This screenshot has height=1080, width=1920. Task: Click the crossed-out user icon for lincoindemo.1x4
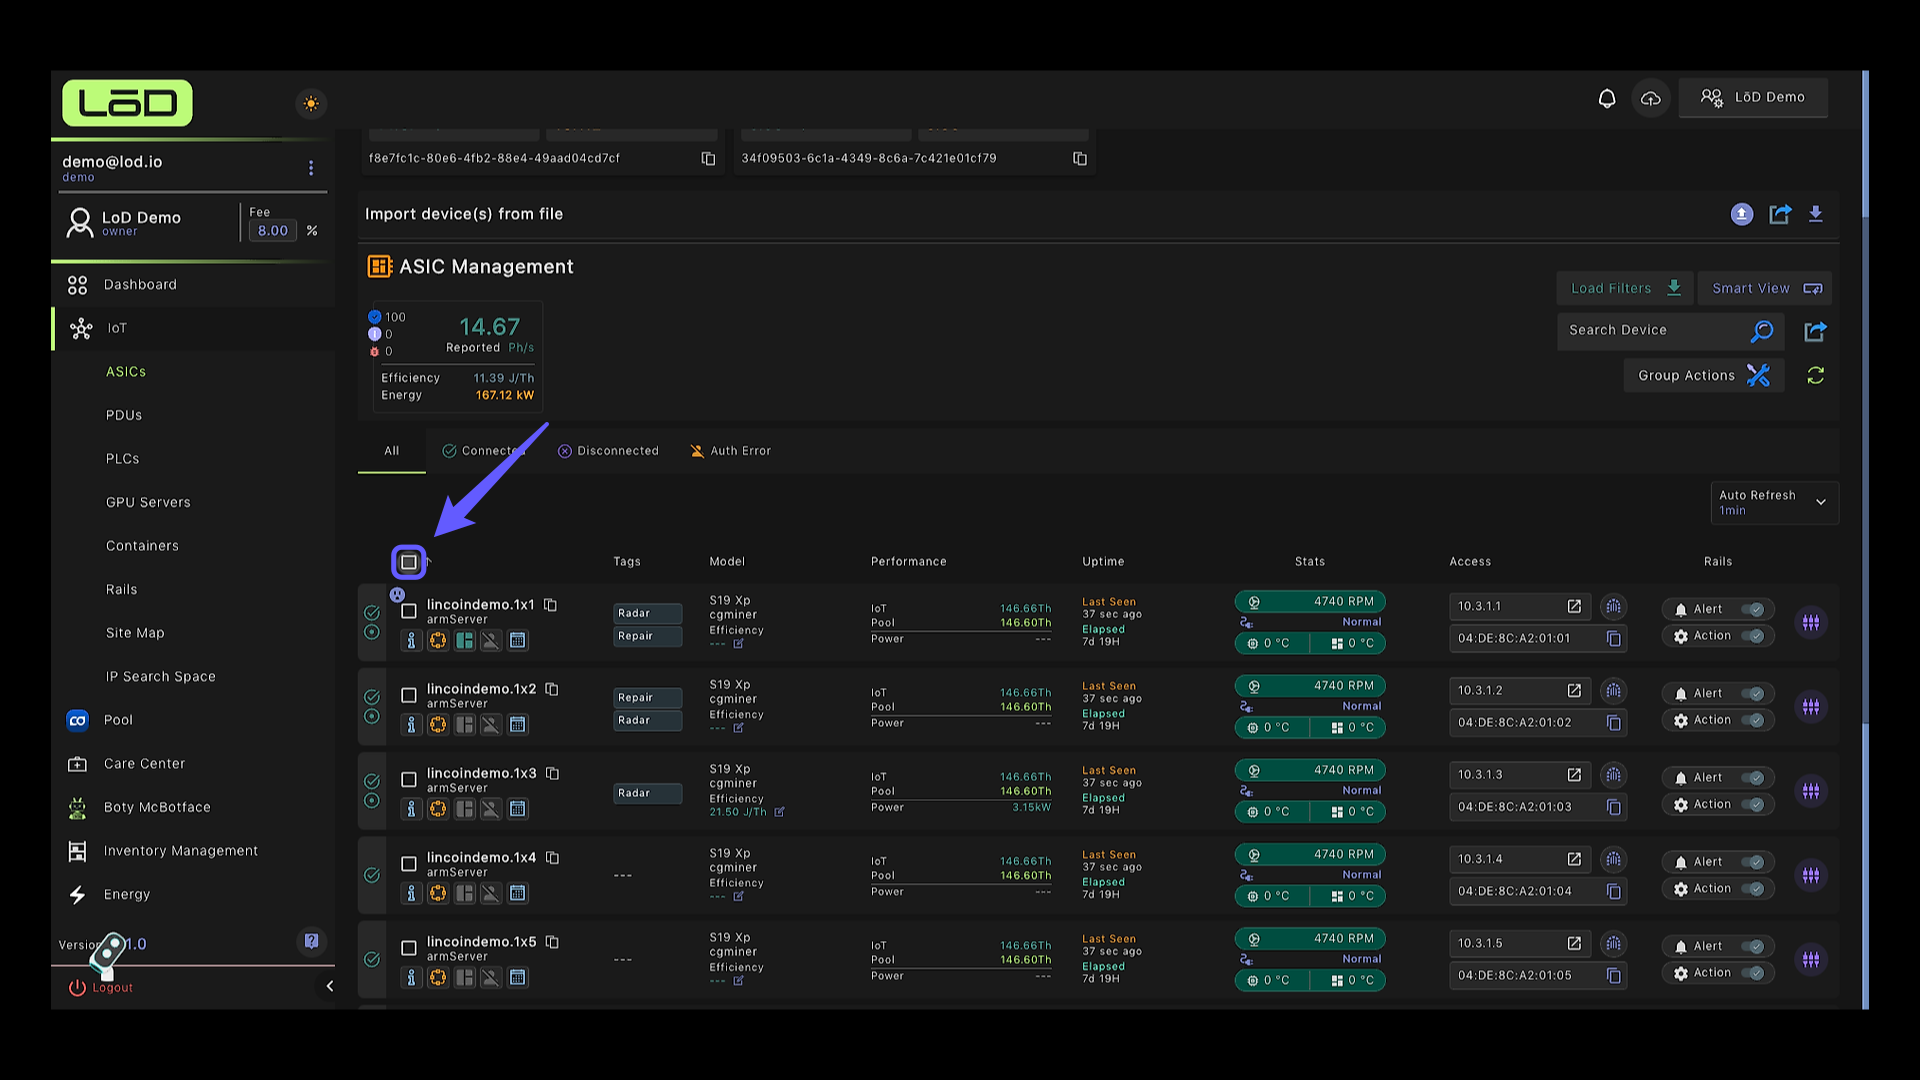[x=491, y=893]
